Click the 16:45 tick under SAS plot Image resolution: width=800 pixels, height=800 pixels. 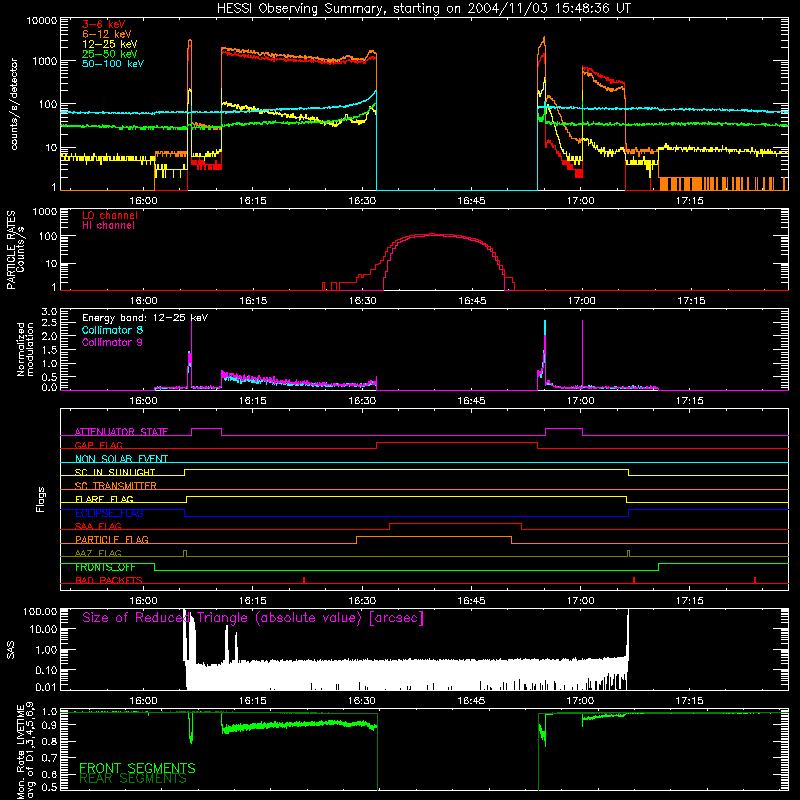click(471, 701)
